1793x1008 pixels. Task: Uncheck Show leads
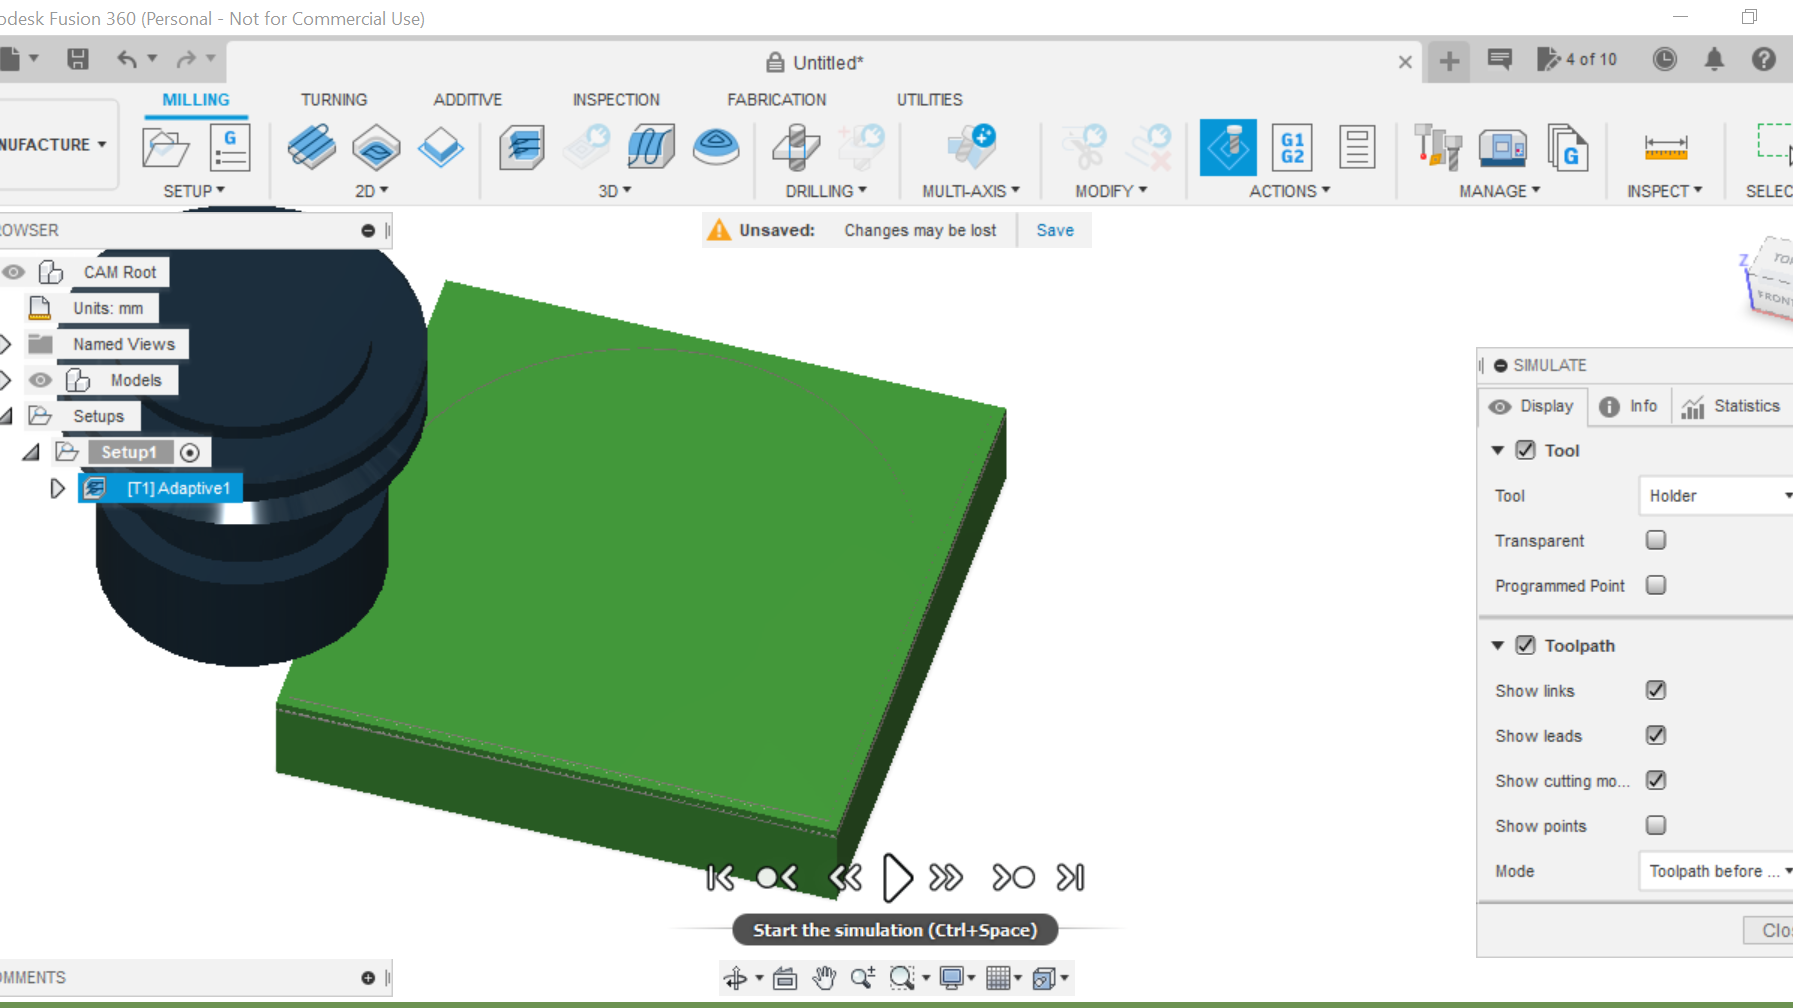point(1656,735)
